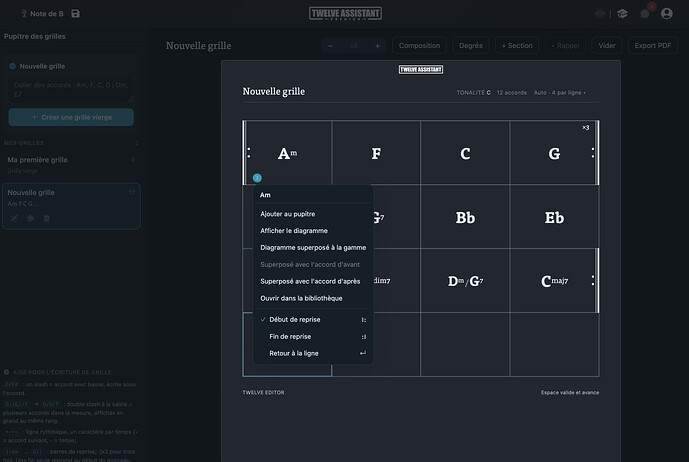Select the Cmaj7 chord cell
This screenshot has width=689, height=462.
[x=554, y=281]
